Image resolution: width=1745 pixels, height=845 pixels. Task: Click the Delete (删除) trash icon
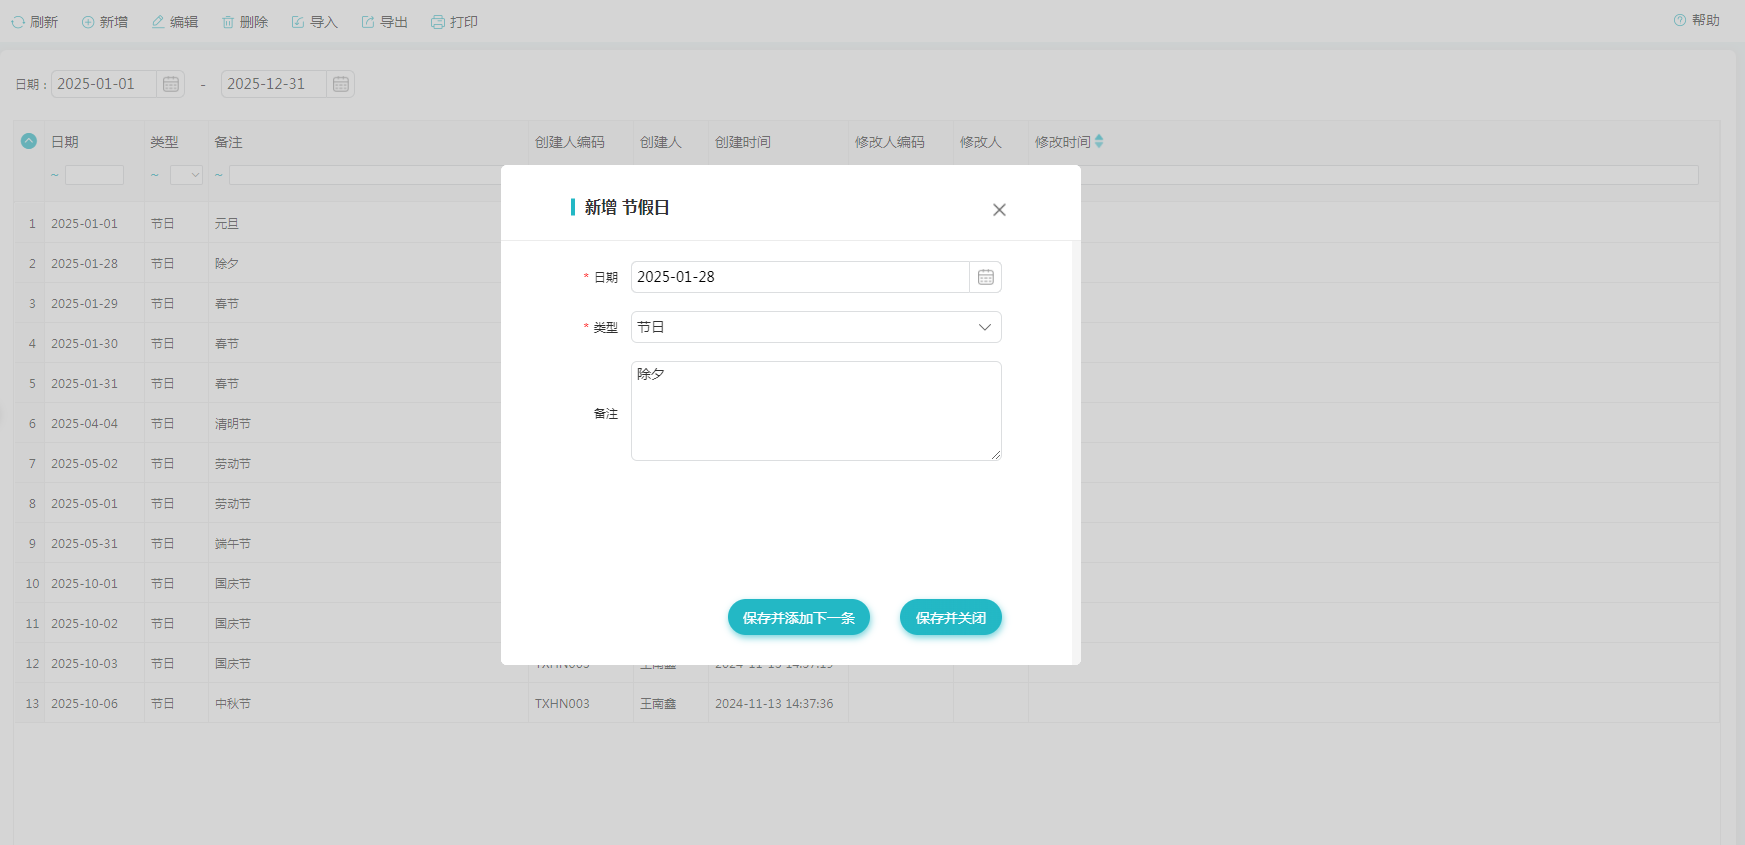228,22
